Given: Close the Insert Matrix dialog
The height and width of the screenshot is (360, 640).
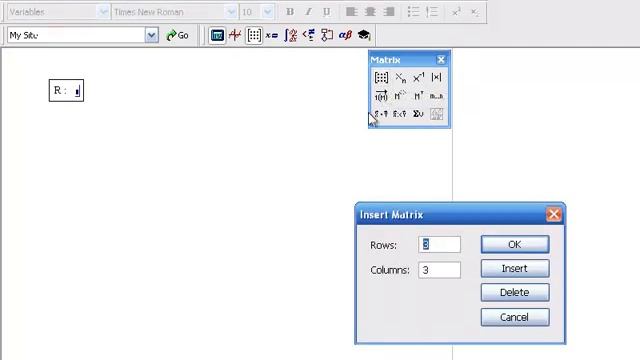Looking at the screenshot, I should [553, 214].
